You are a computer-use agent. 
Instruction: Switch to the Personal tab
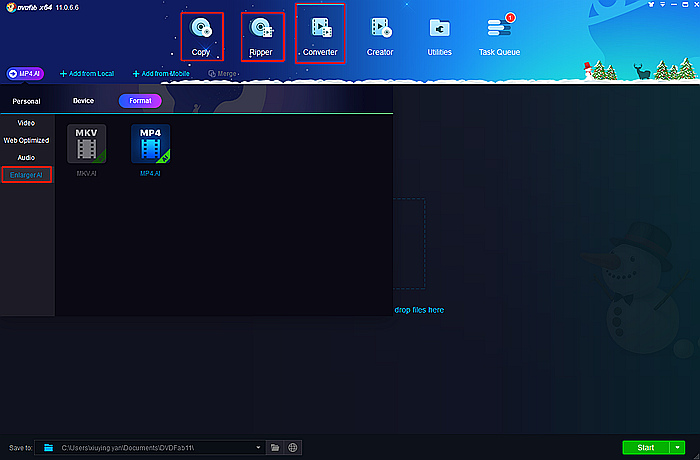pyautogui.click(x=27, y=101)
